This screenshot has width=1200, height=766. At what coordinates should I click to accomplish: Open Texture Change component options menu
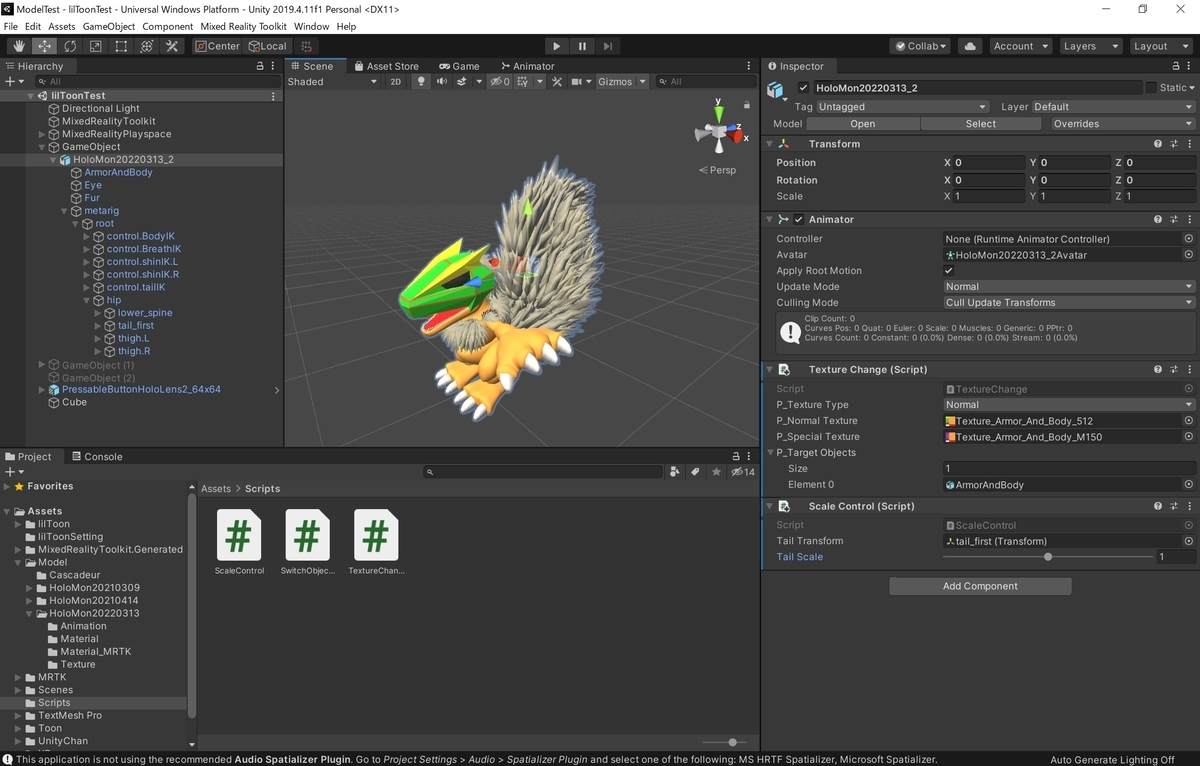(1189, 369)
